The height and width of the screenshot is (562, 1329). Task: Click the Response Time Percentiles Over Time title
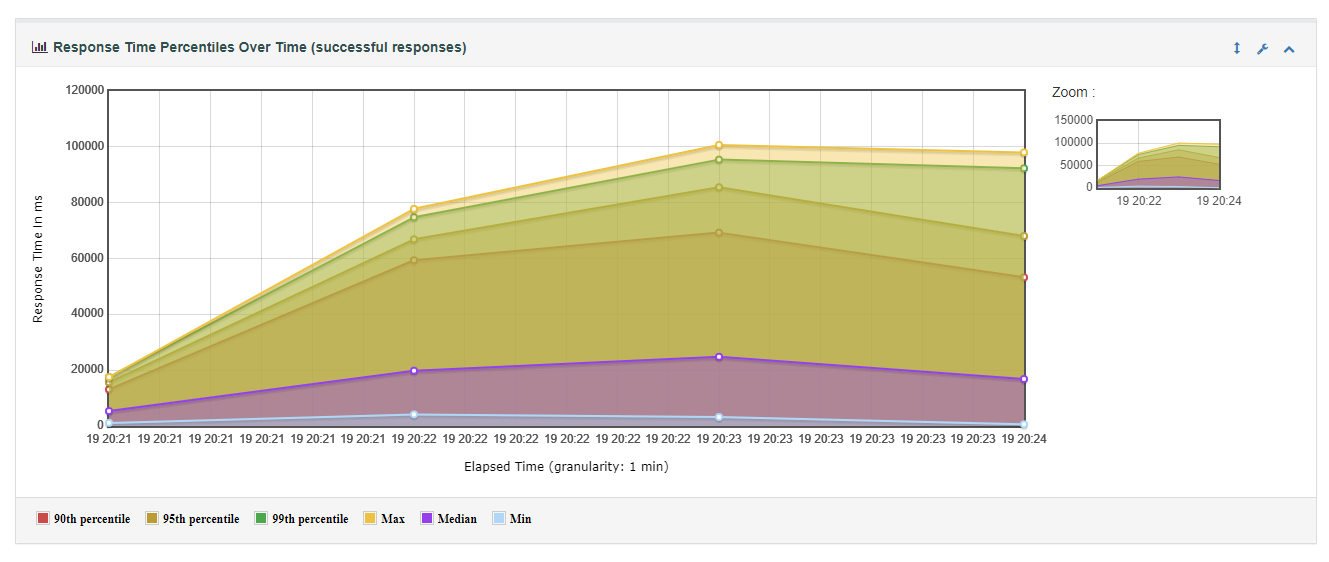260,47
